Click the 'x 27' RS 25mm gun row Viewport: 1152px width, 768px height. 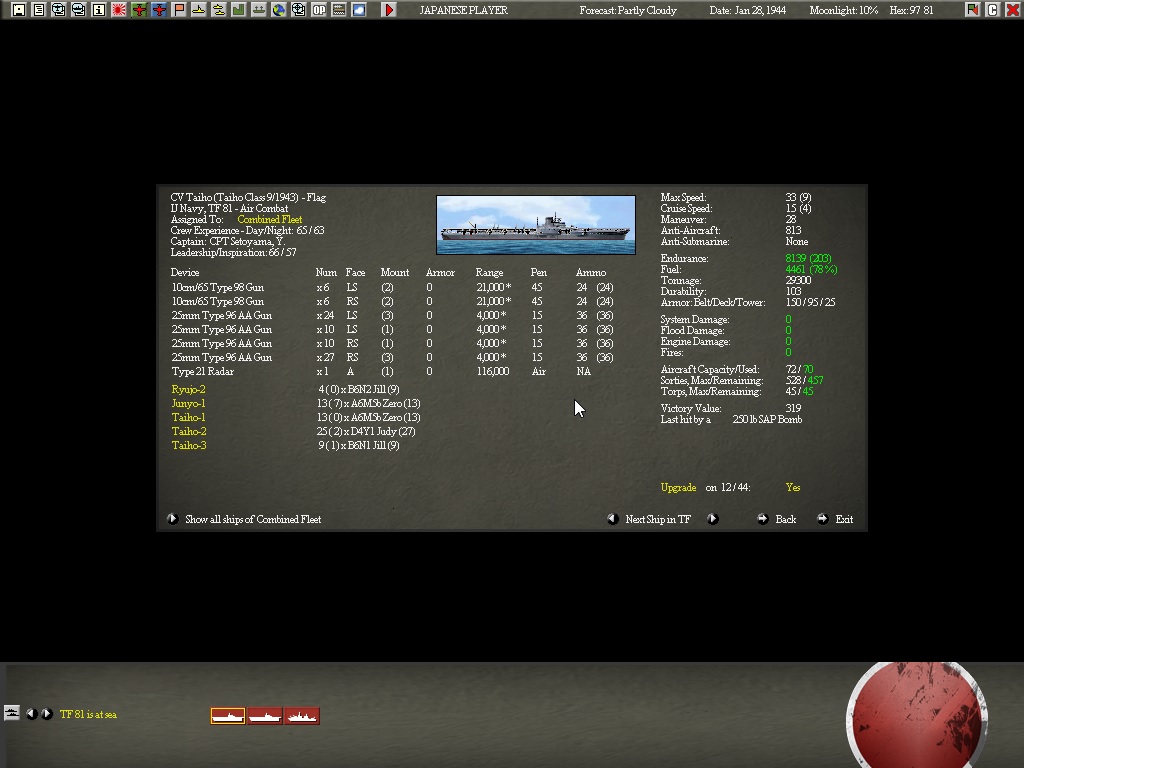tap(392, 357)
